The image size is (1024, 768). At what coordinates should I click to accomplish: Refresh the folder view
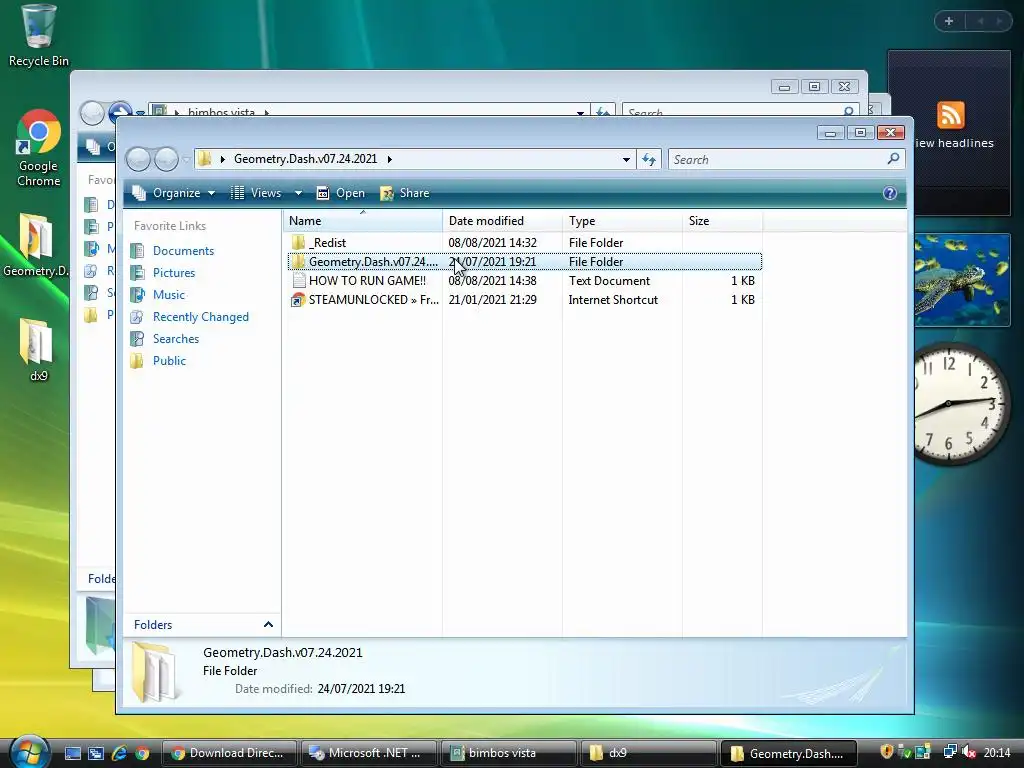pos(648,159)
